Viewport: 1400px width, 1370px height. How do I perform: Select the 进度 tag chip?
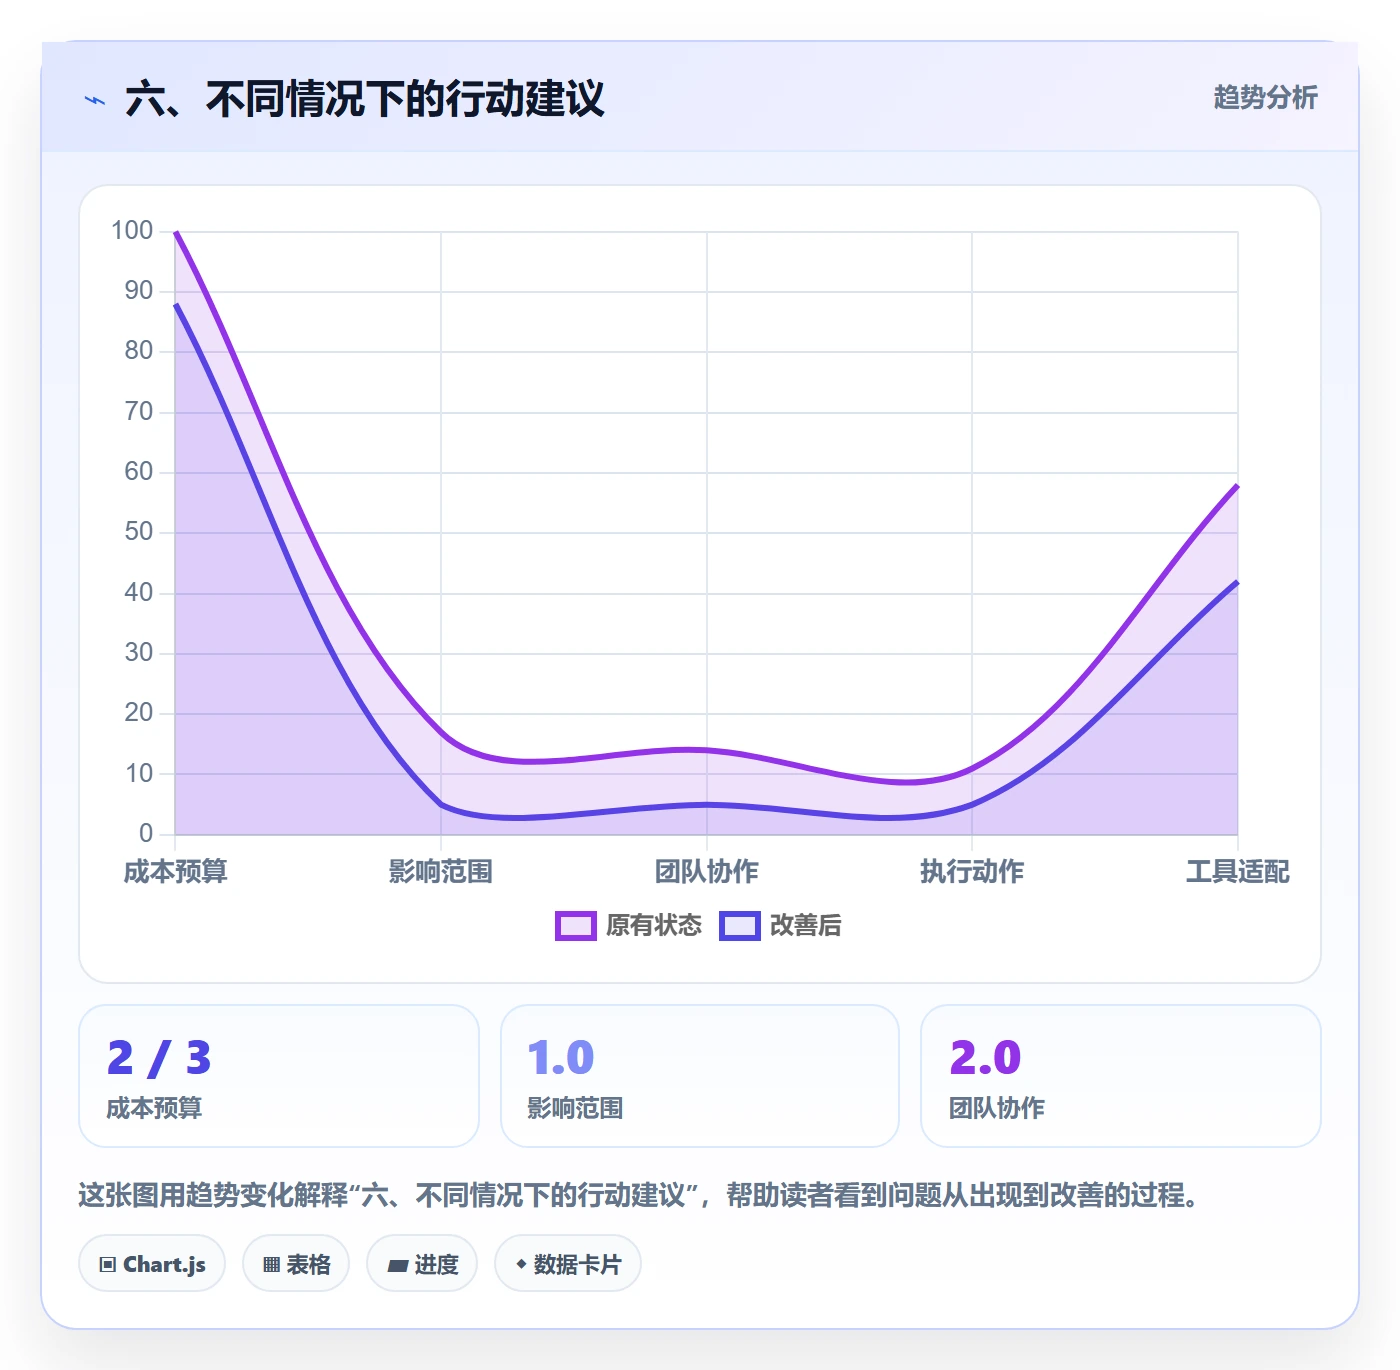(x=422, y=1264)
